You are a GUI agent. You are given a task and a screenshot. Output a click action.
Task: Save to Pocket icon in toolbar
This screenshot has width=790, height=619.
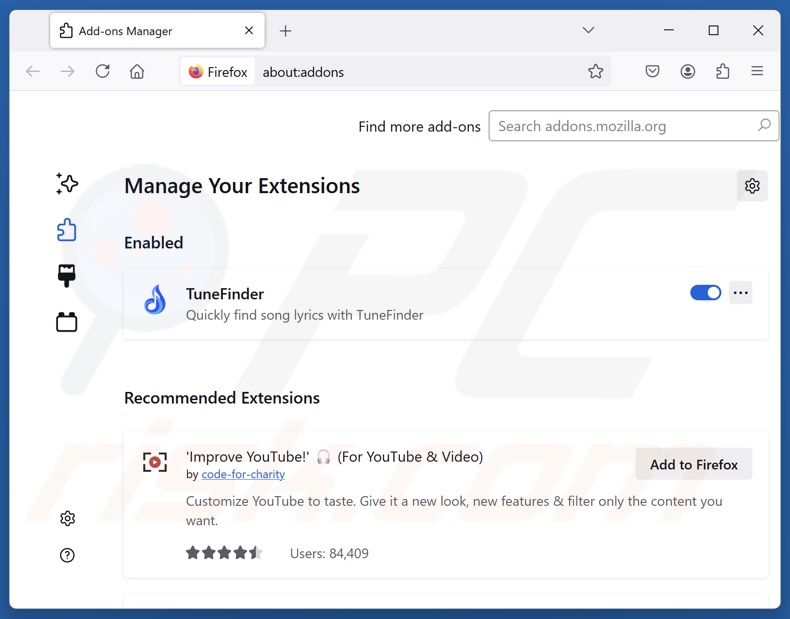pyautogui.click(x=652, y=72)
